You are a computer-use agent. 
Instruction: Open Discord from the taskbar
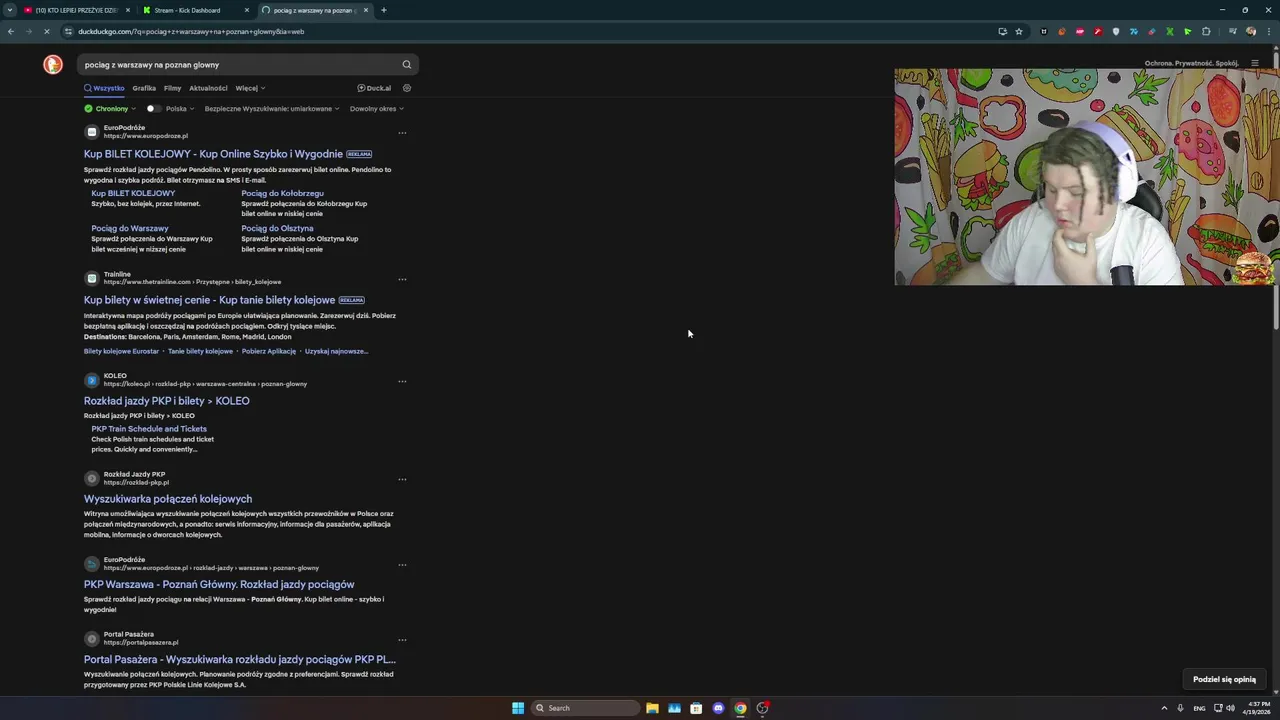(x=718, y=708)
